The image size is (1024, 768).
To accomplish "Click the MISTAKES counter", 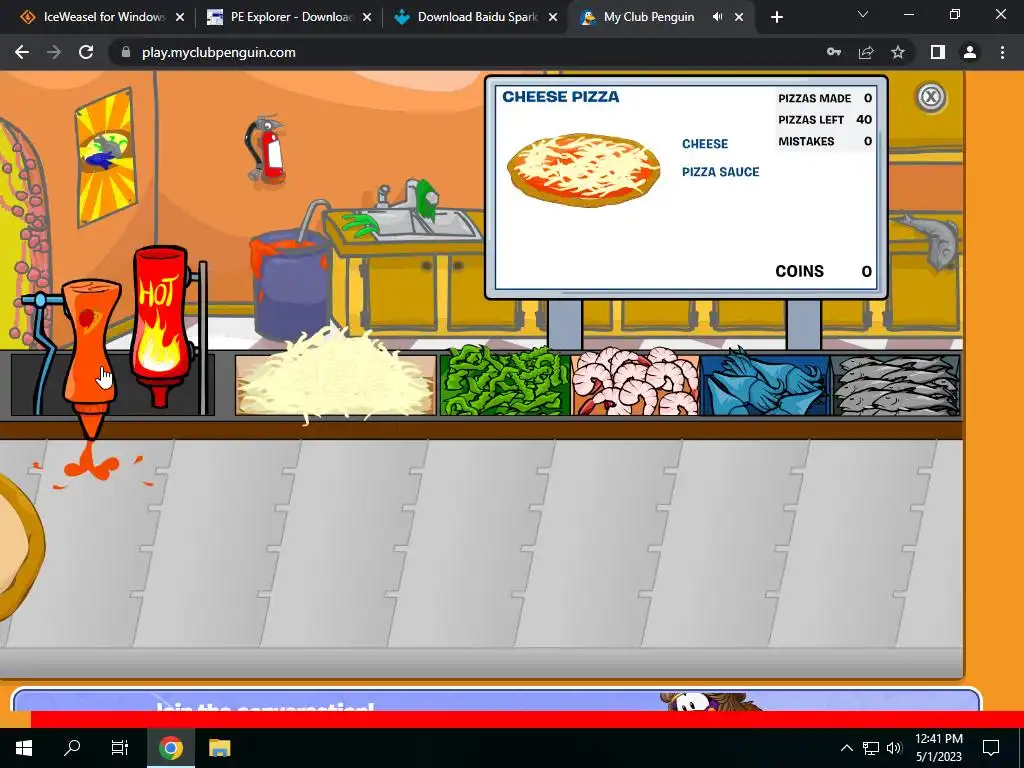I will point(825,141).
